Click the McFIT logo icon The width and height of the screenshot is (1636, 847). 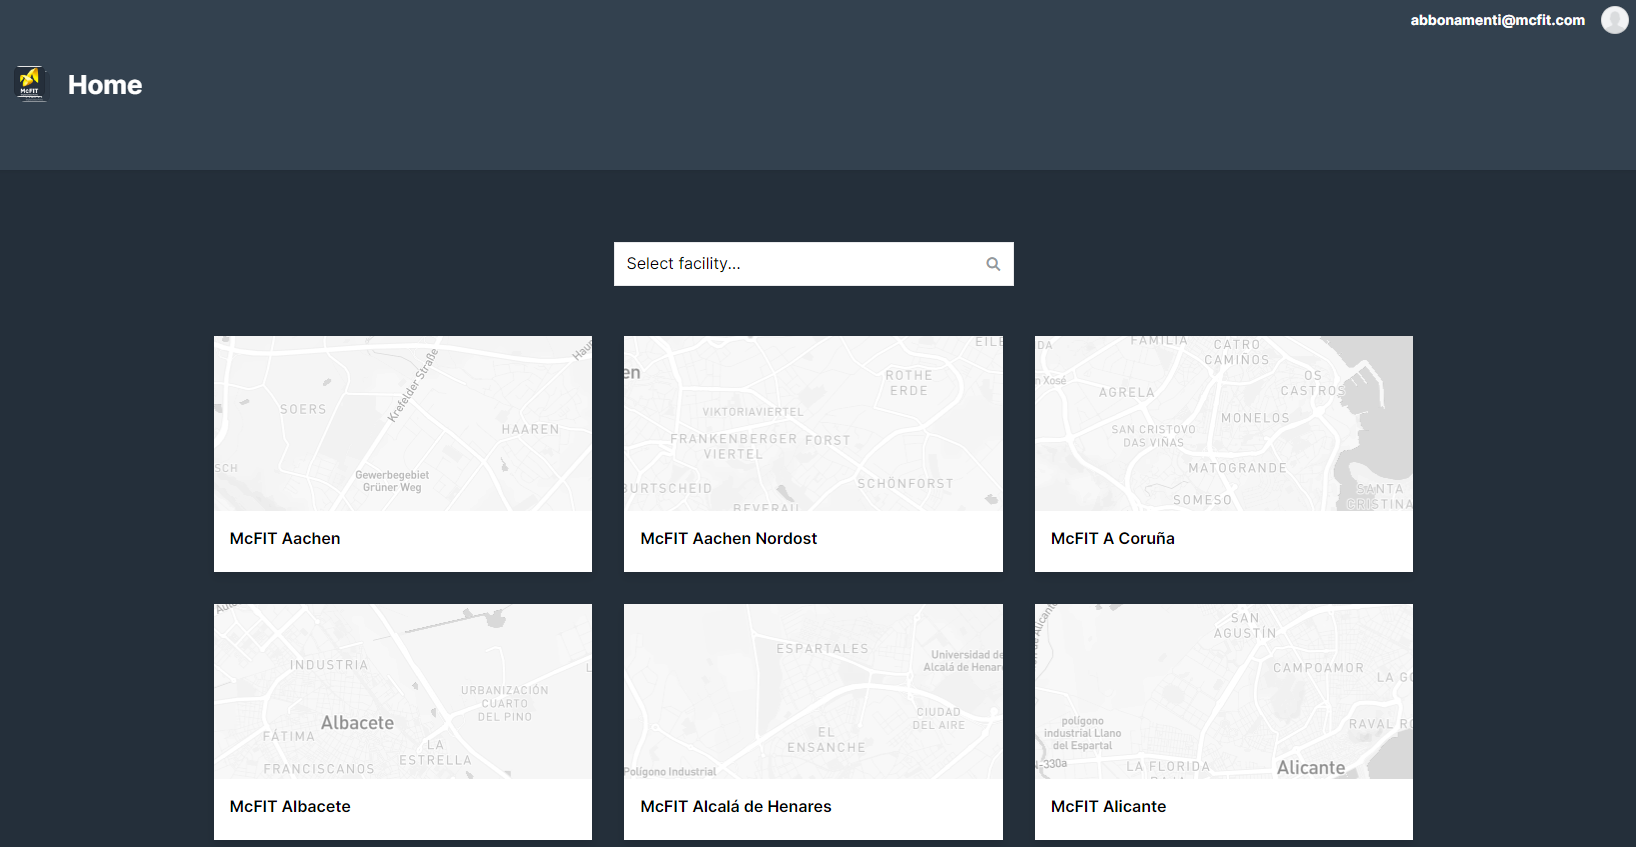click(31, 85)
